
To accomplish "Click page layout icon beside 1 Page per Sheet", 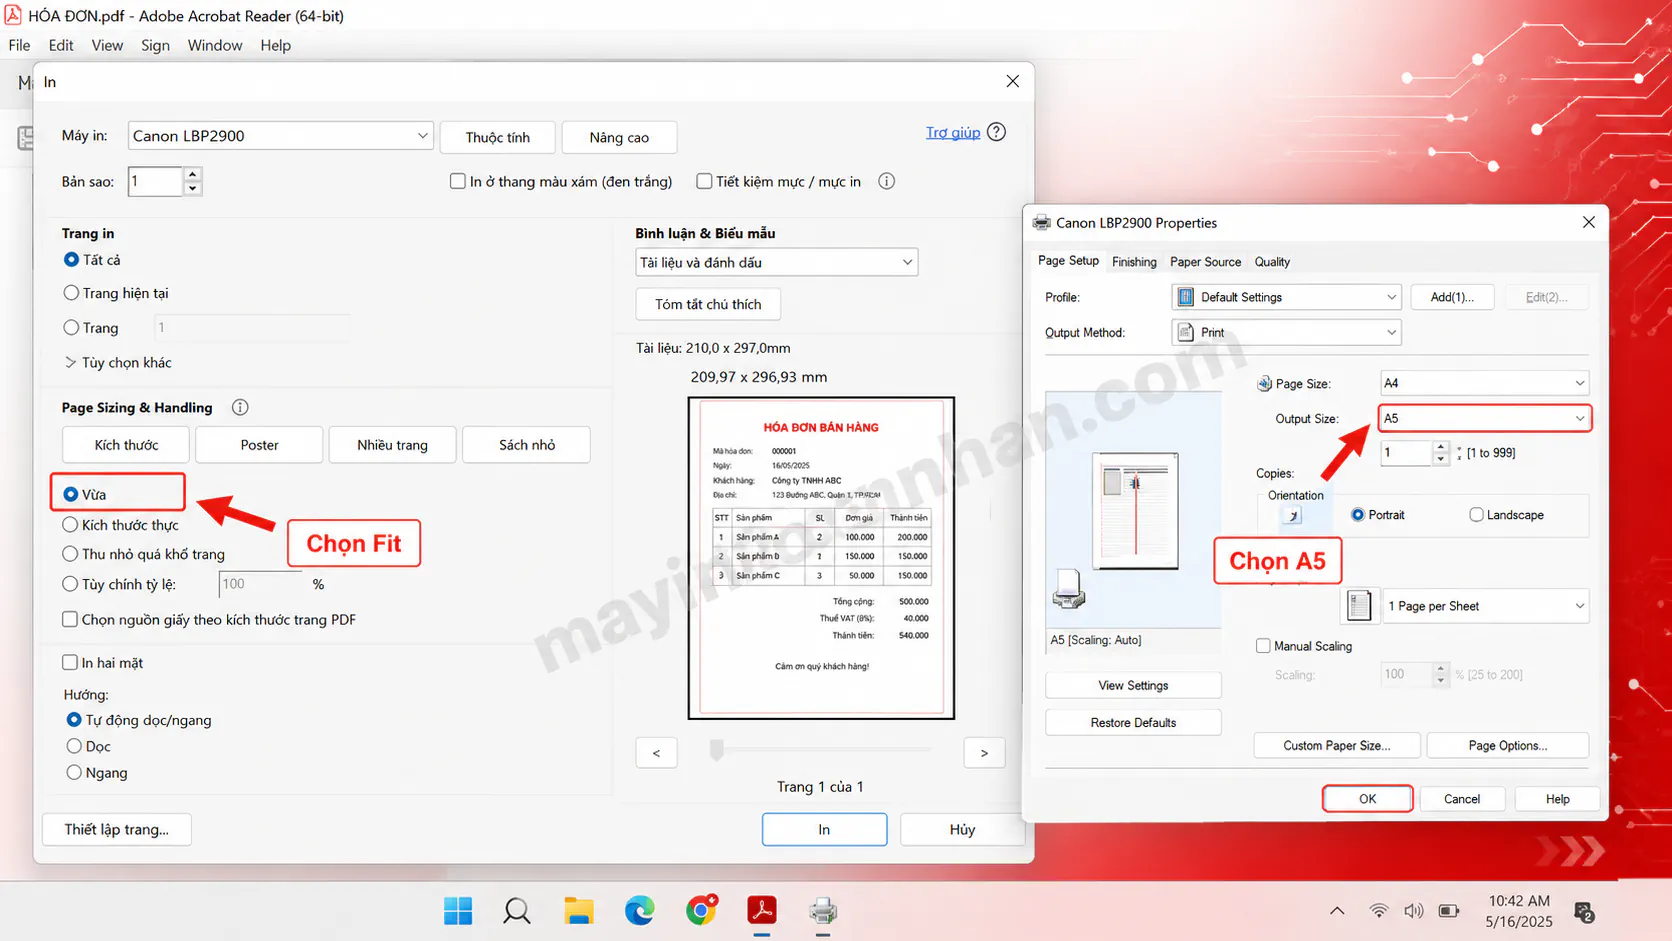I will click(1359, 605).
